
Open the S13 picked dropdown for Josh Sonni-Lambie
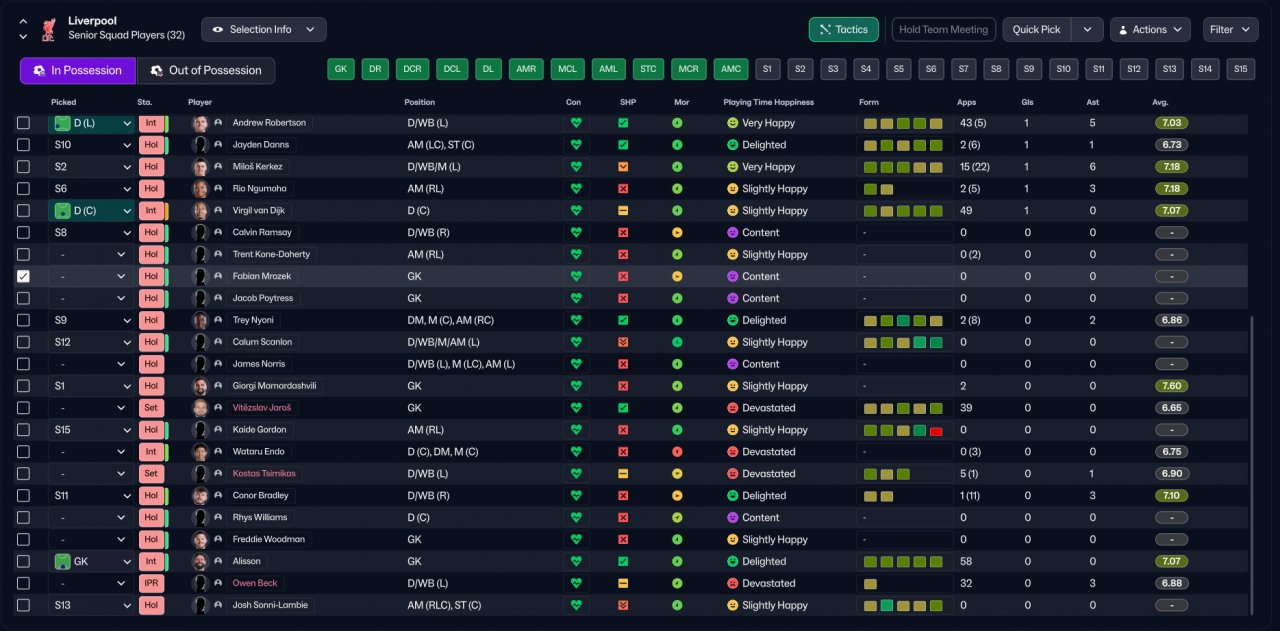[91, 606]
